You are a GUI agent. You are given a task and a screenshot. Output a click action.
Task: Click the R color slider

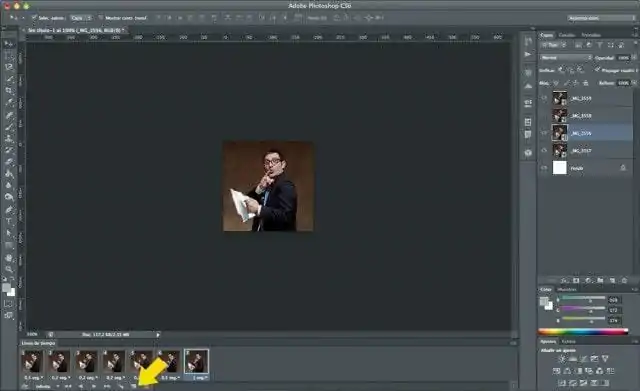[x=583, y=300]
